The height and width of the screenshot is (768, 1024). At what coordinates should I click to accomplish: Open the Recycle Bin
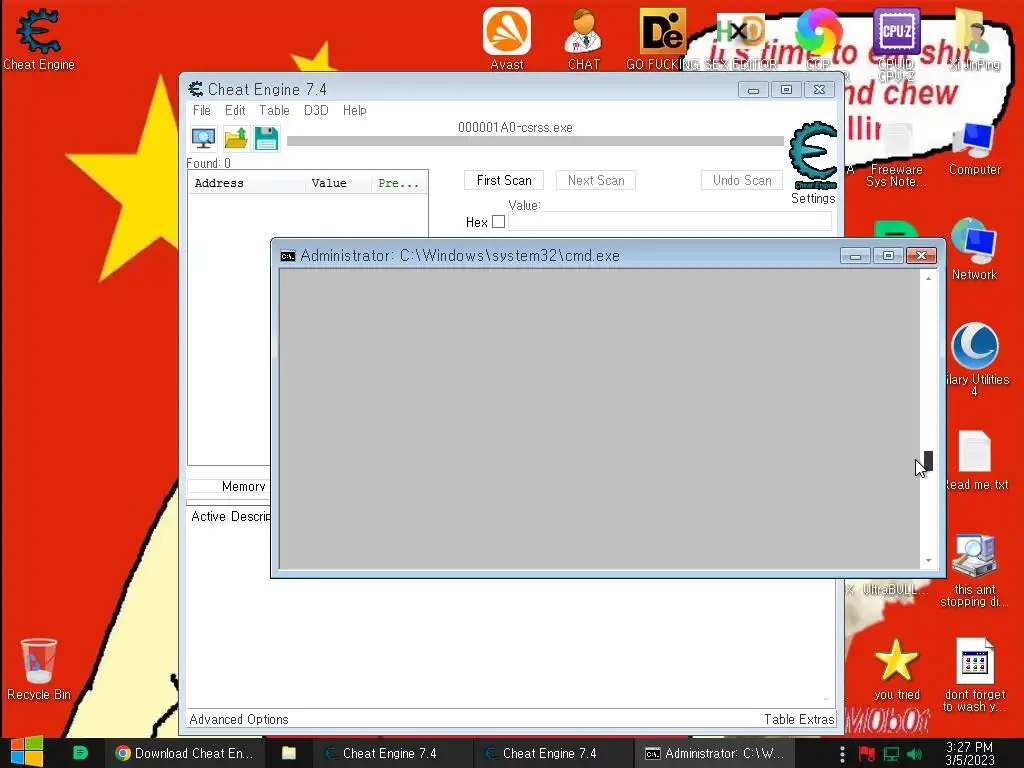(39, 670)
